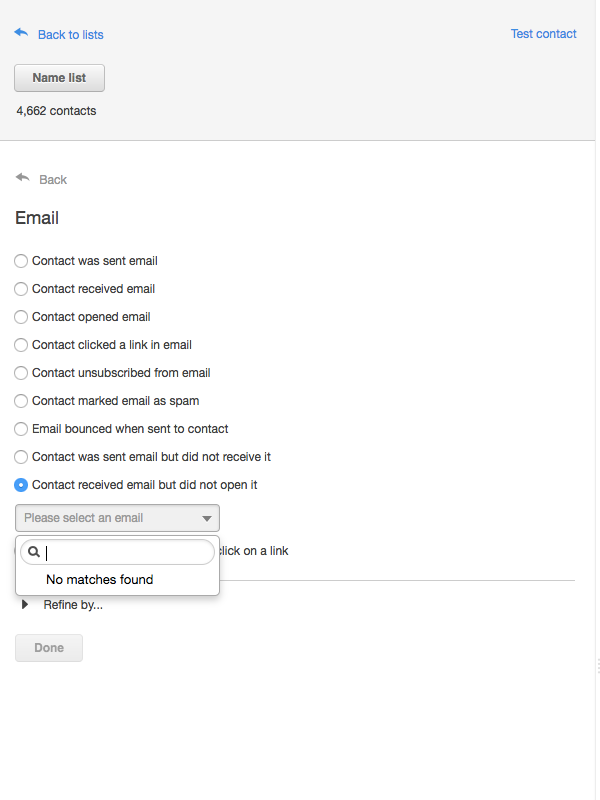The width and height of the screenshot is (600, 800).
Task: Click the Please select an email combo box
Action: tap(117, 518)
